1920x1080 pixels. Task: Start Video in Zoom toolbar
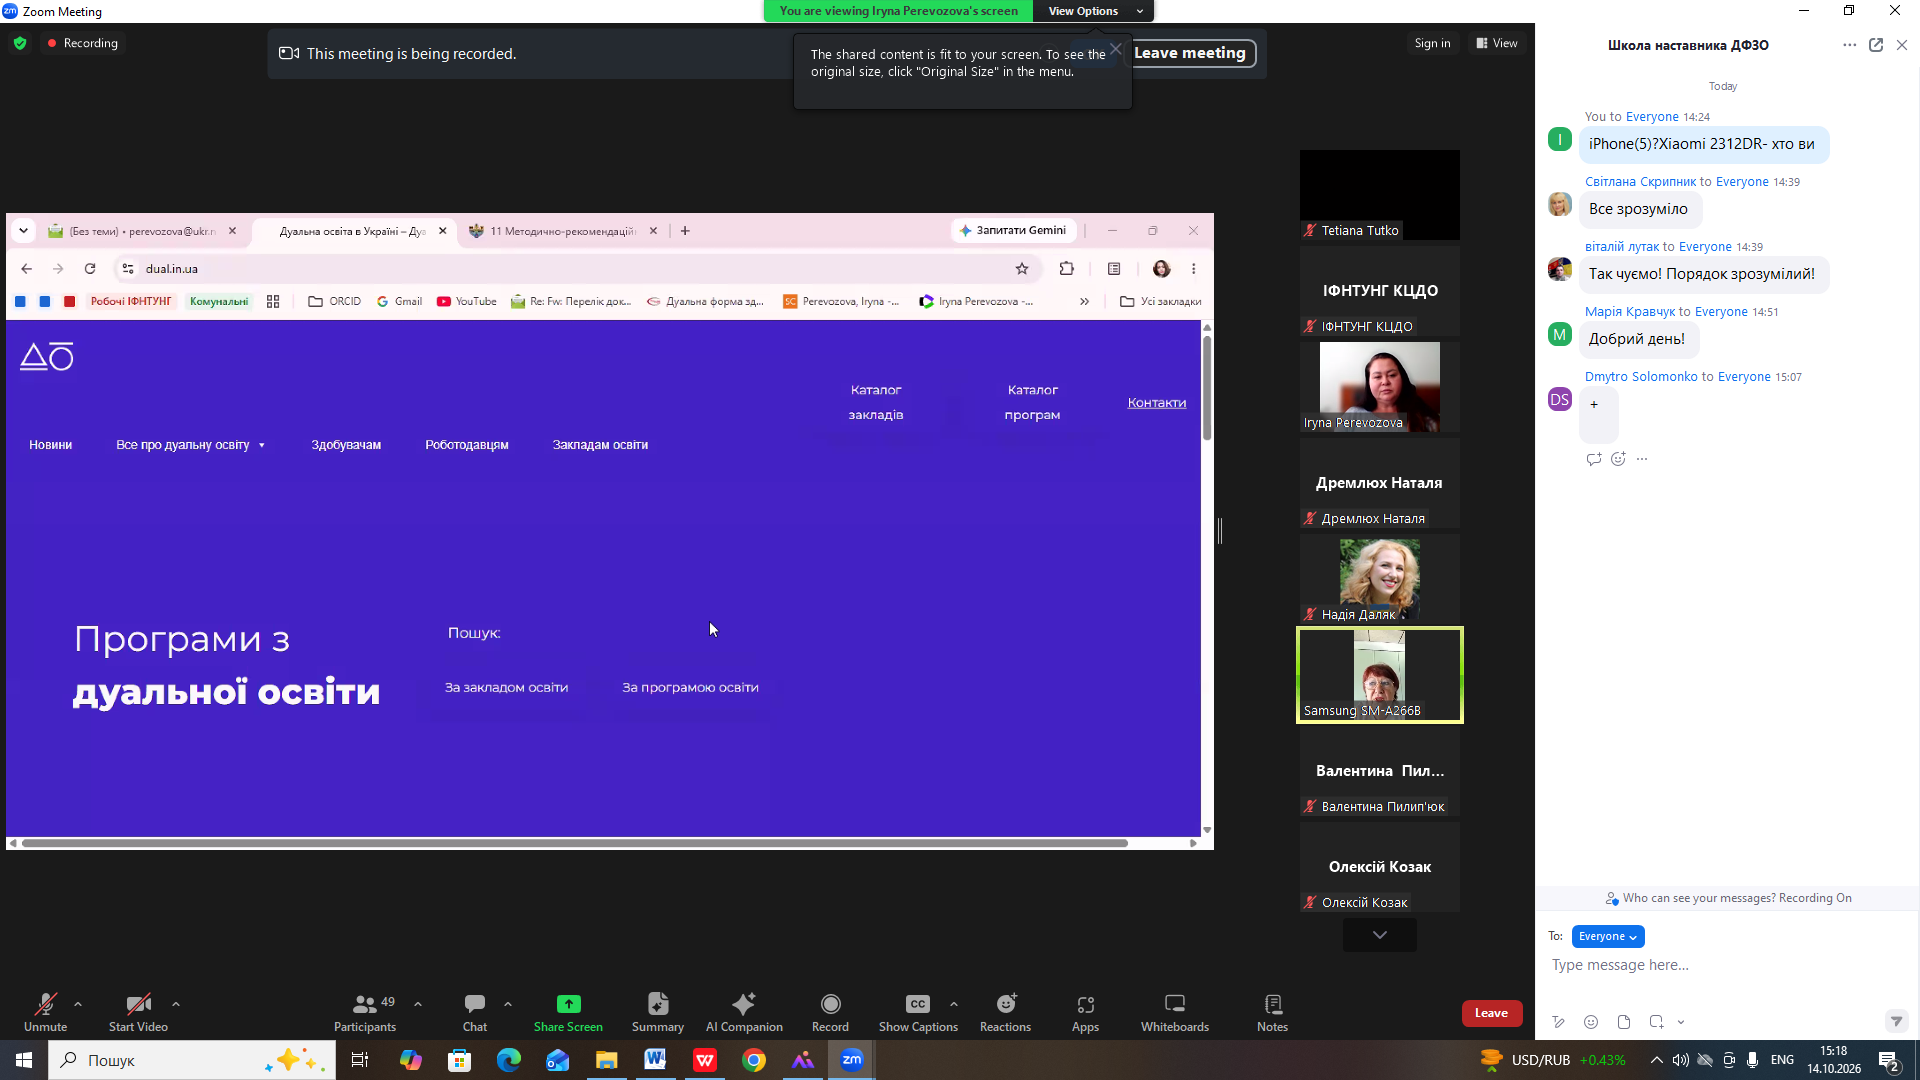tap(138, 1011)
